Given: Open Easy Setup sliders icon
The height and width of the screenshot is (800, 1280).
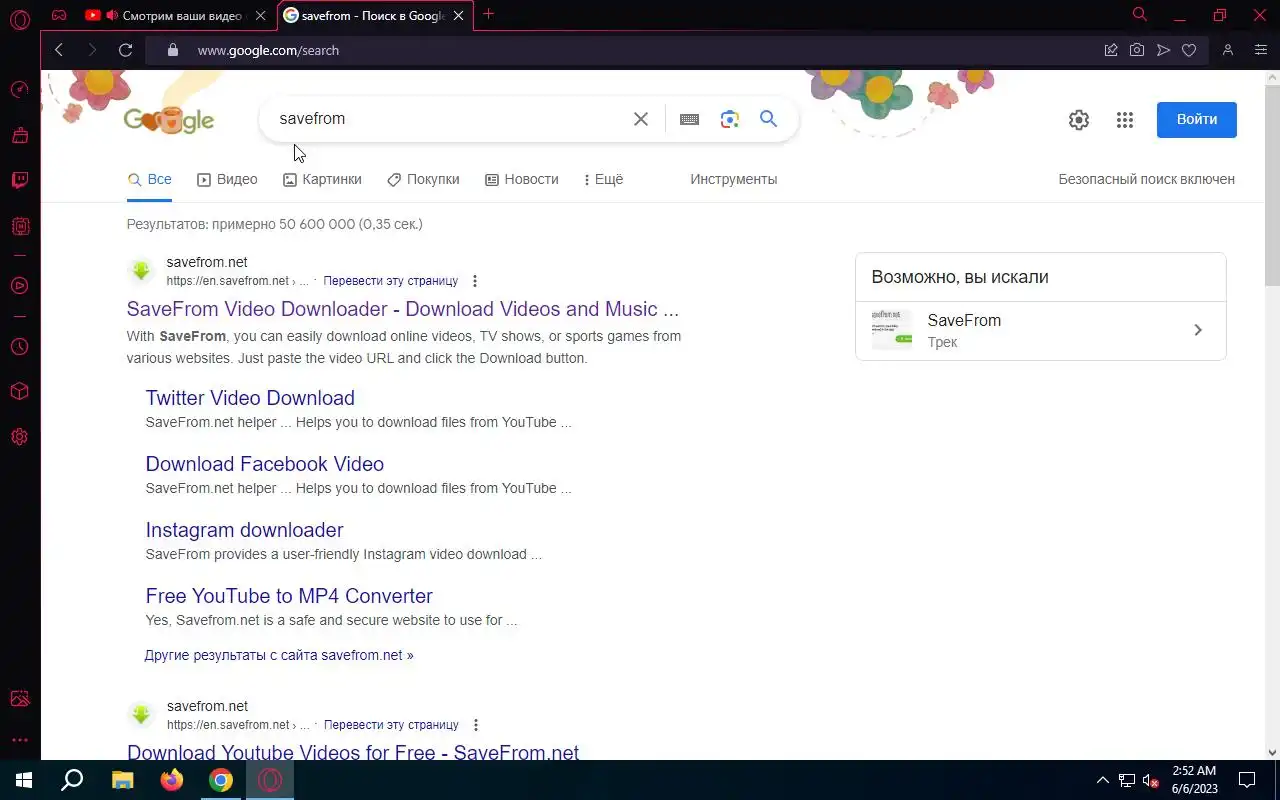Looking at the screenshot, I should 1260,50.
